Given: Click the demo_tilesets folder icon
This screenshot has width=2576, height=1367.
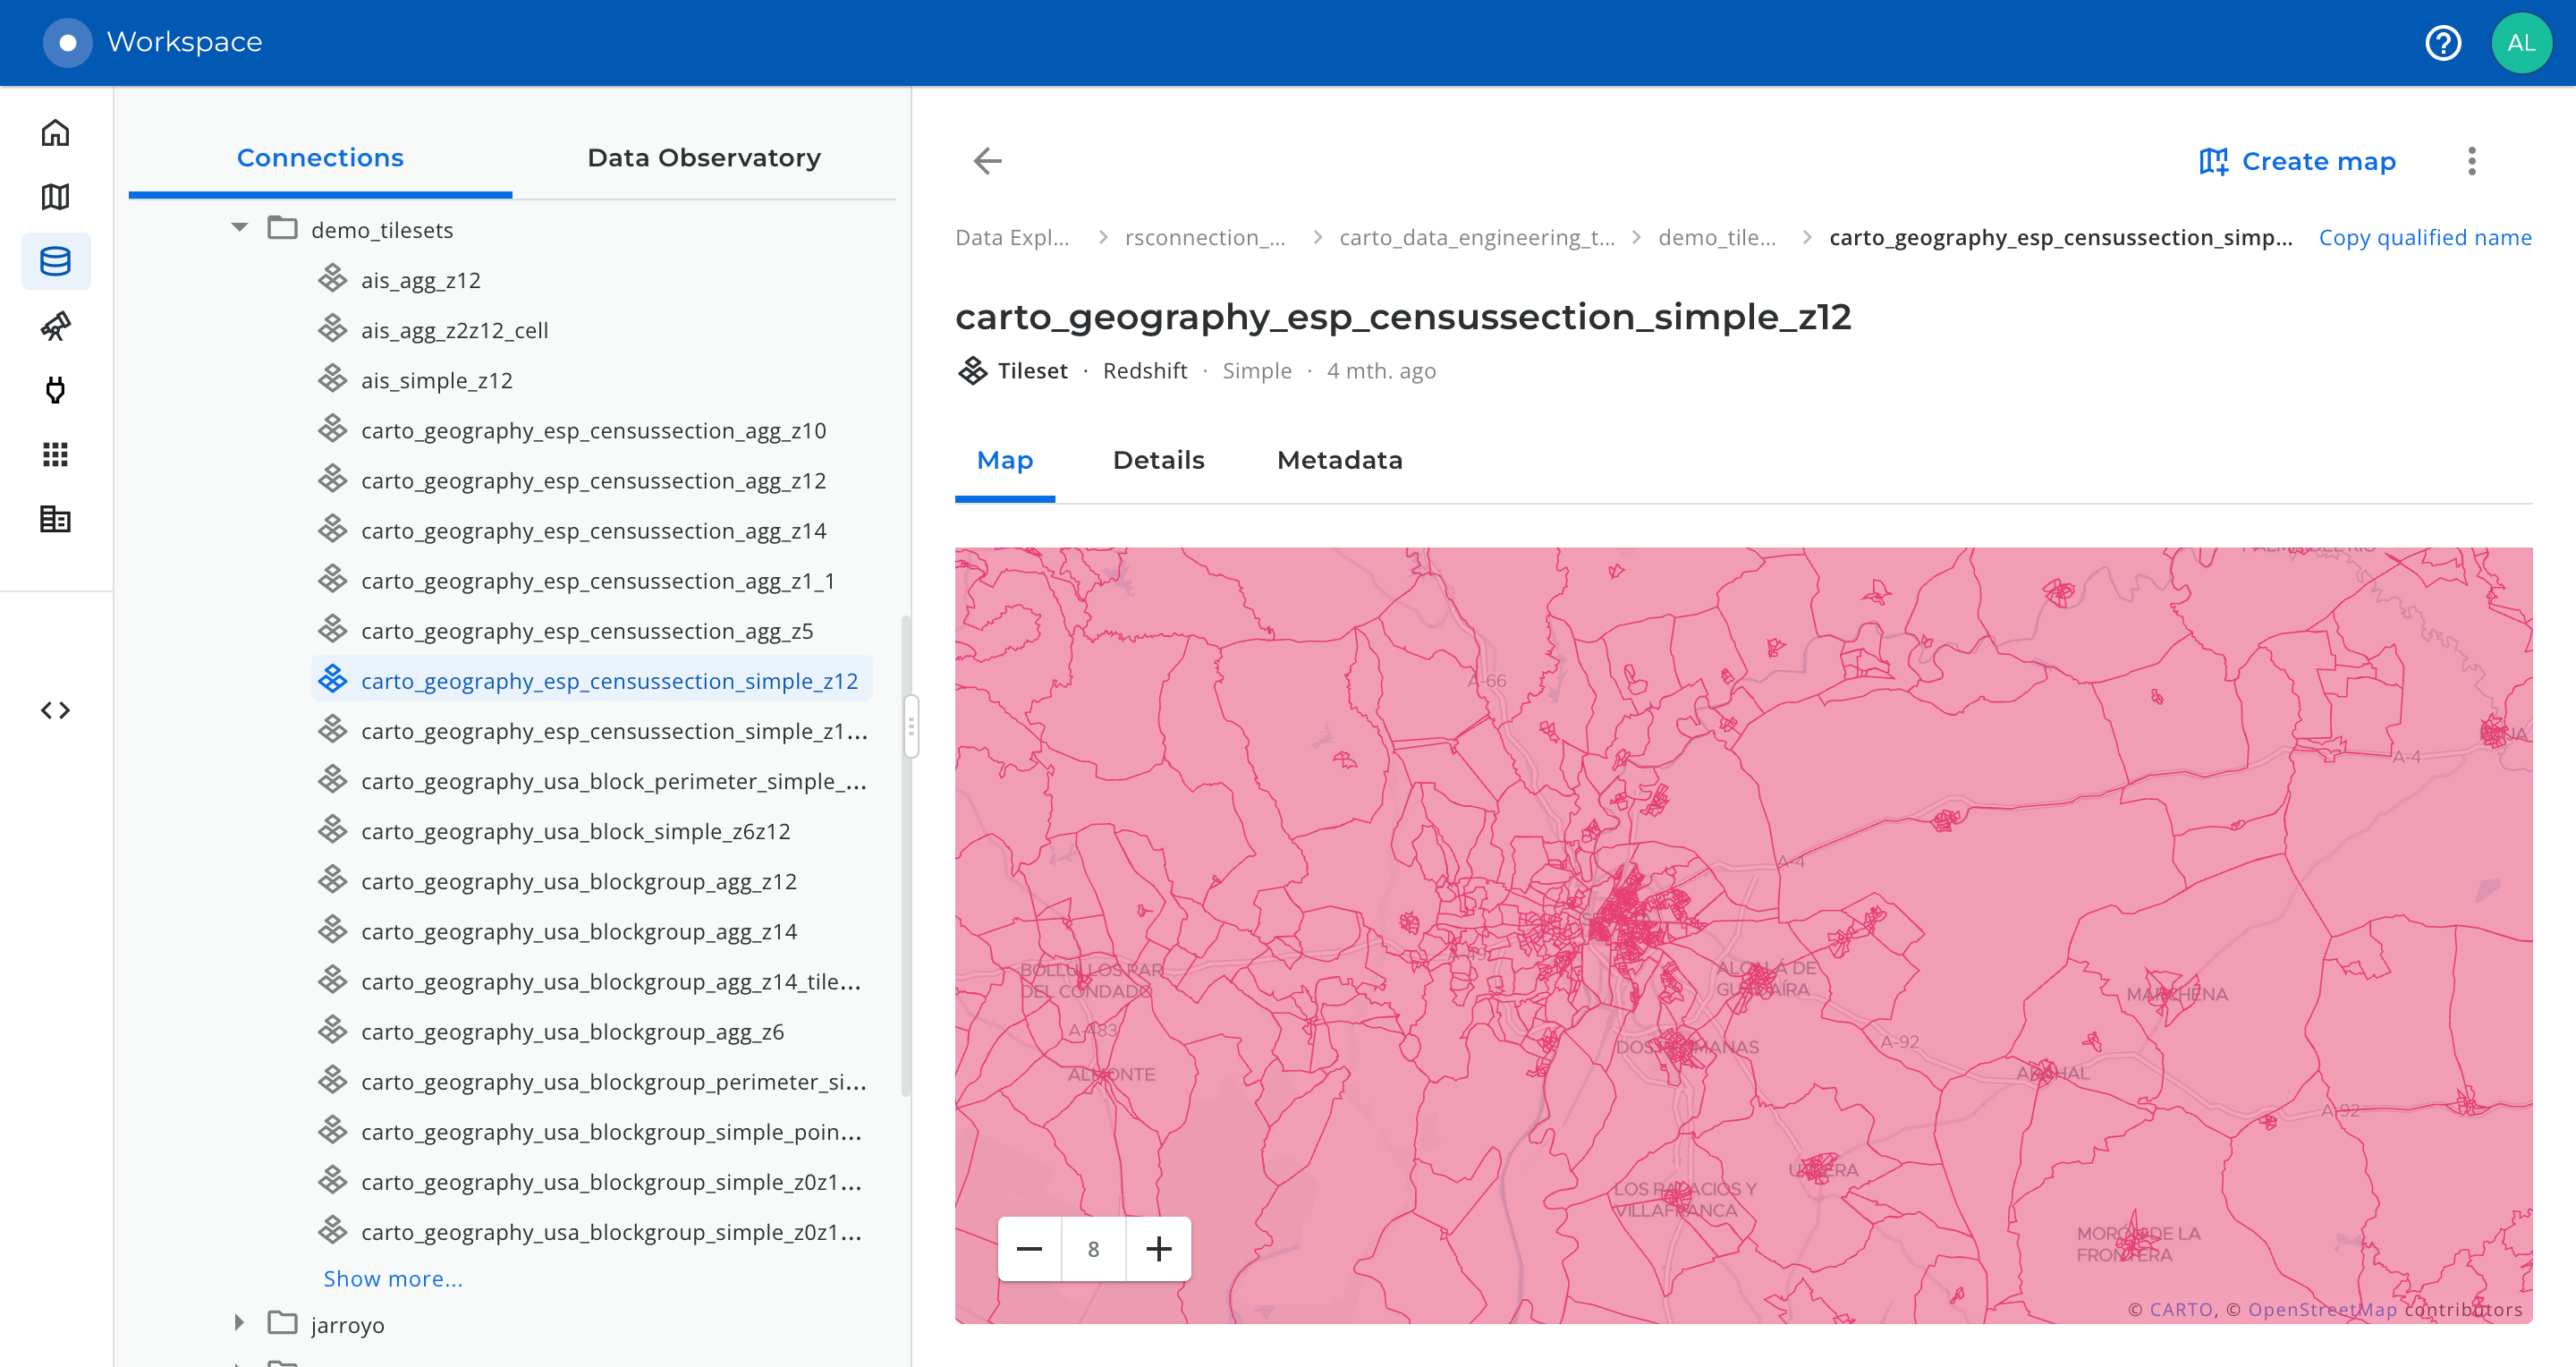Looking at the screenshot, I should coord(282,229).
